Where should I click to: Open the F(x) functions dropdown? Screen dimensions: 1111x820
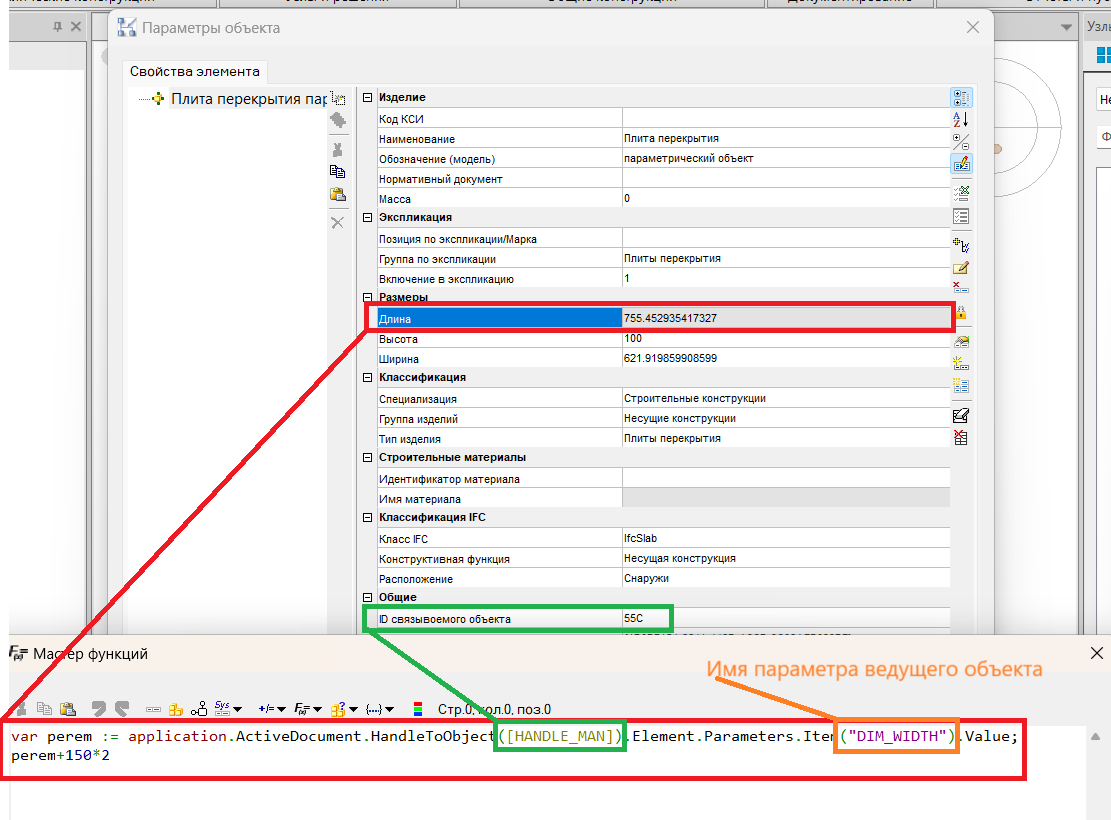(x=308, y=709)
